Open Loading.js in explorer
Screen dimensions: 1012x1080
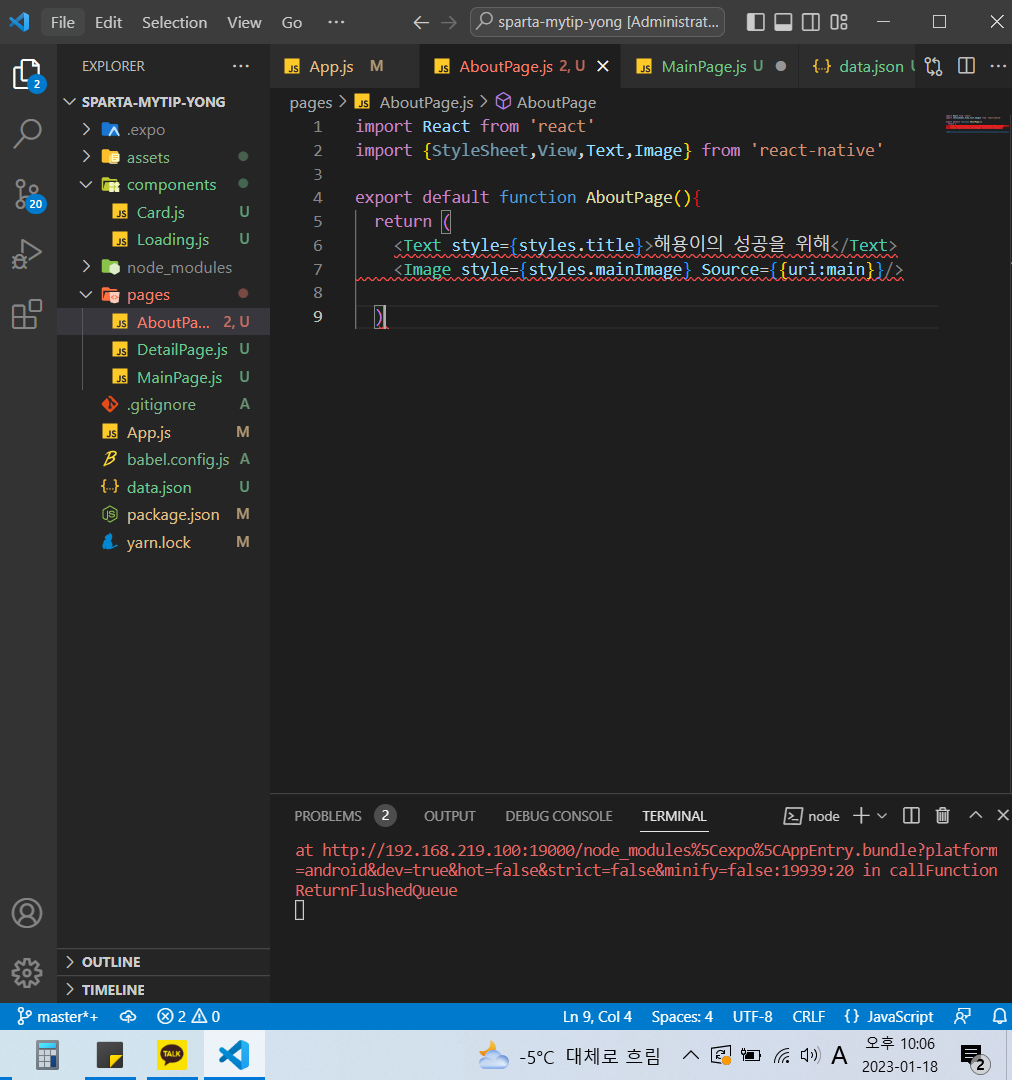163,240
